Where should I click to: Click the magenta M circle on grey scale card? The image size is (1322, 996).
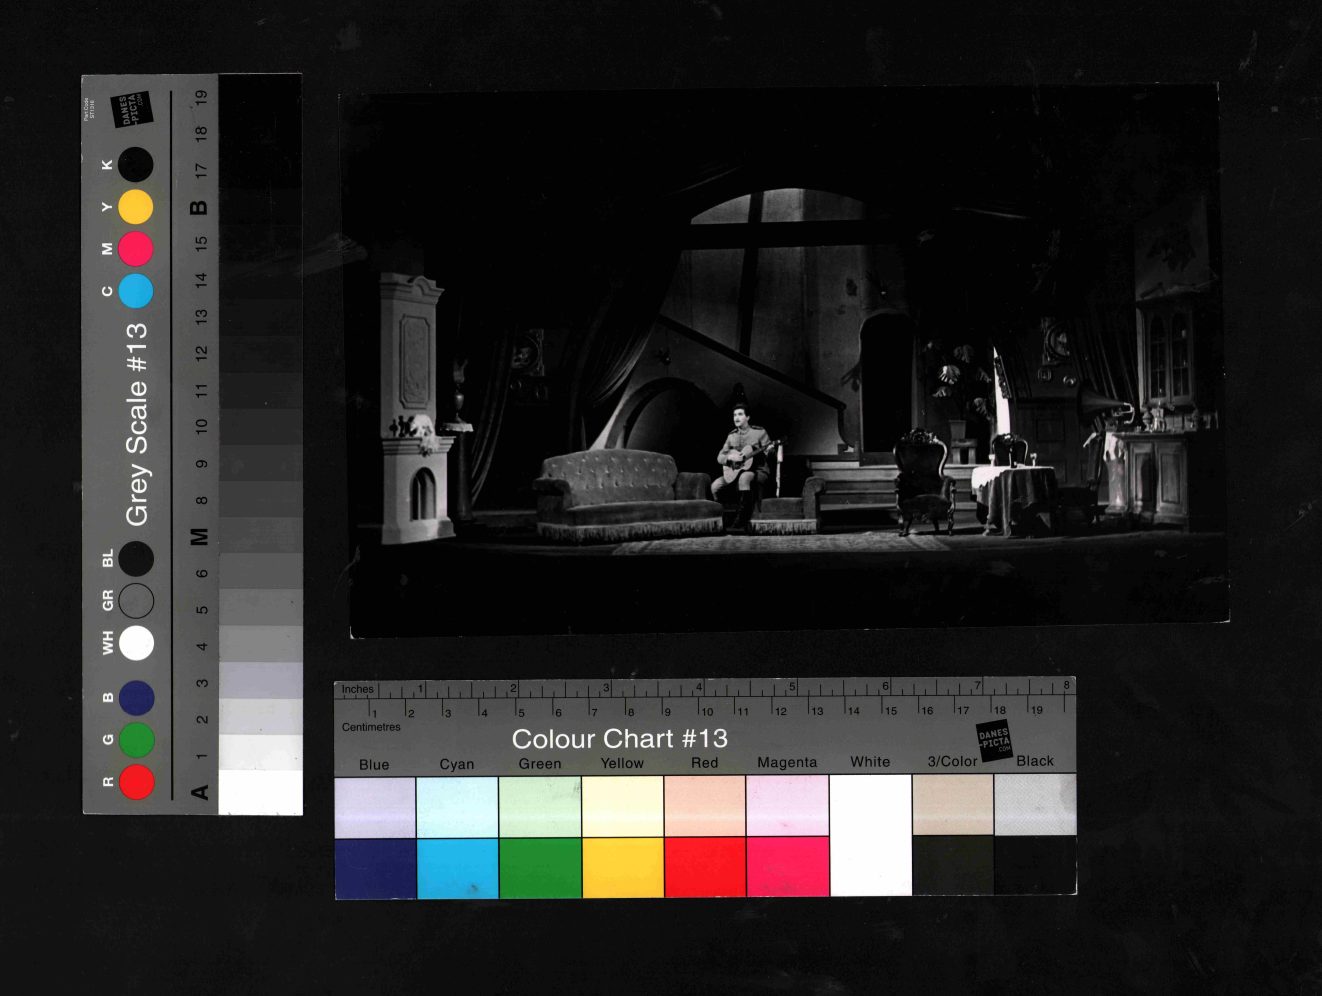(x=136, y=248)
